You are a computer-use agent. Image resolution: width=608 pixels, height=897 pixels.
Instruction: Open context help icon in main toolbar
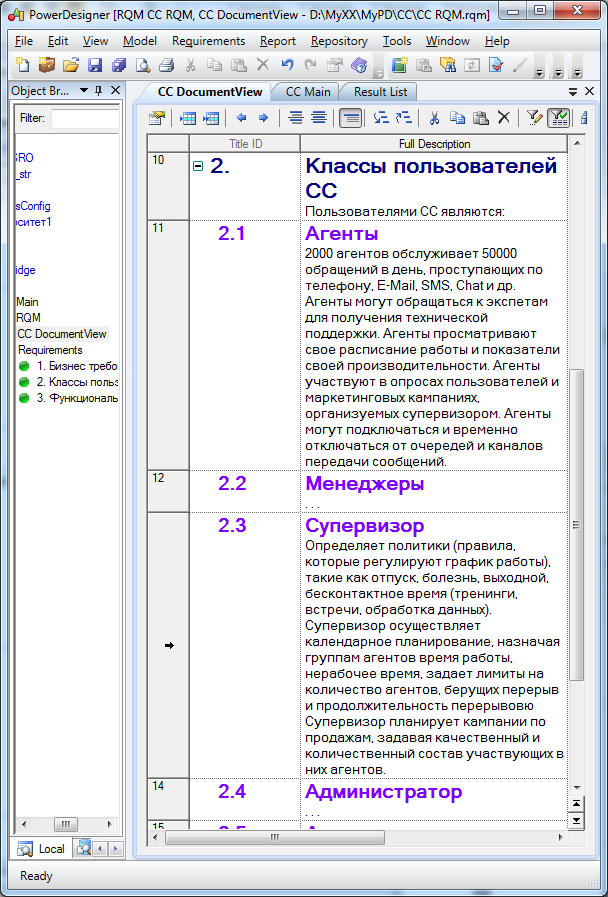pos(359,65)
